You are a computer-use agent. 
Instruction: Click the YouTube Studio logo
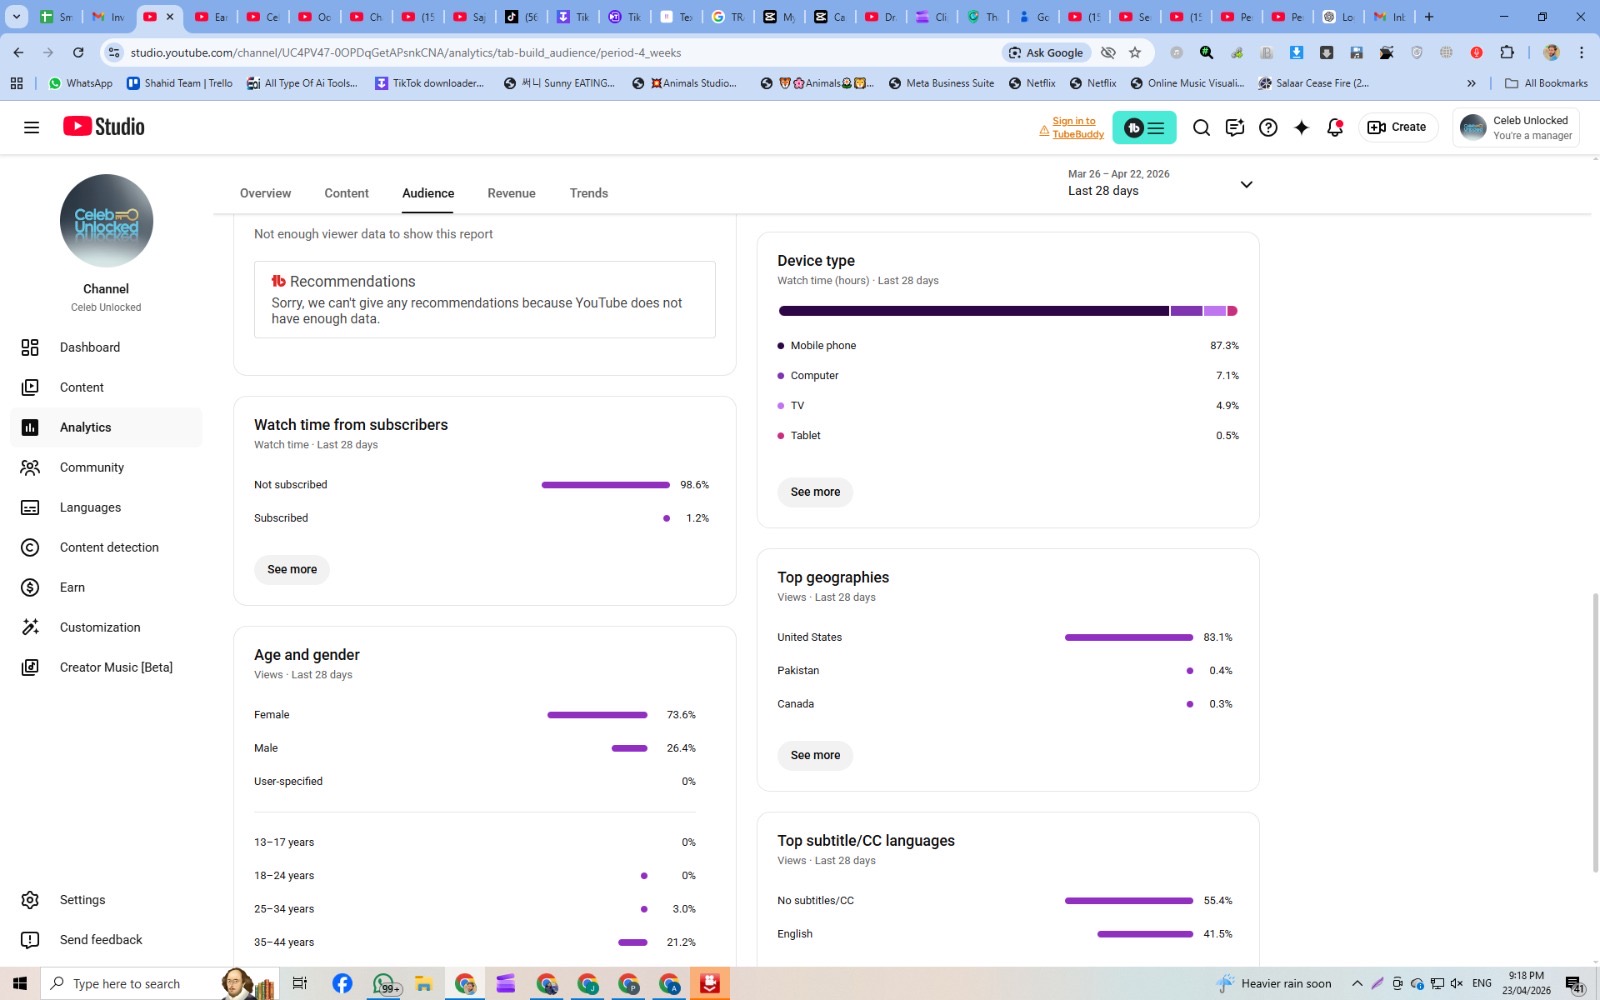point(104,126)
